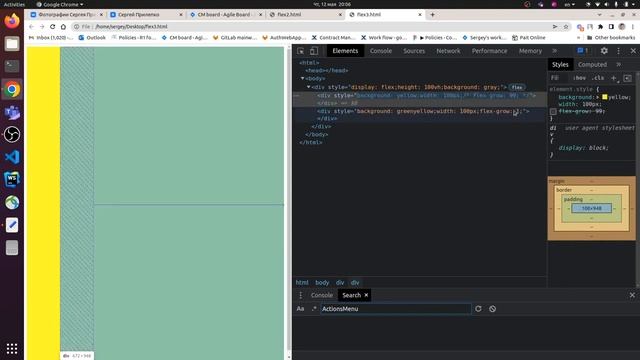Screen dimensions: 640x360
Task: Show more Styles sidebar tabs
Action: [619, 64]
